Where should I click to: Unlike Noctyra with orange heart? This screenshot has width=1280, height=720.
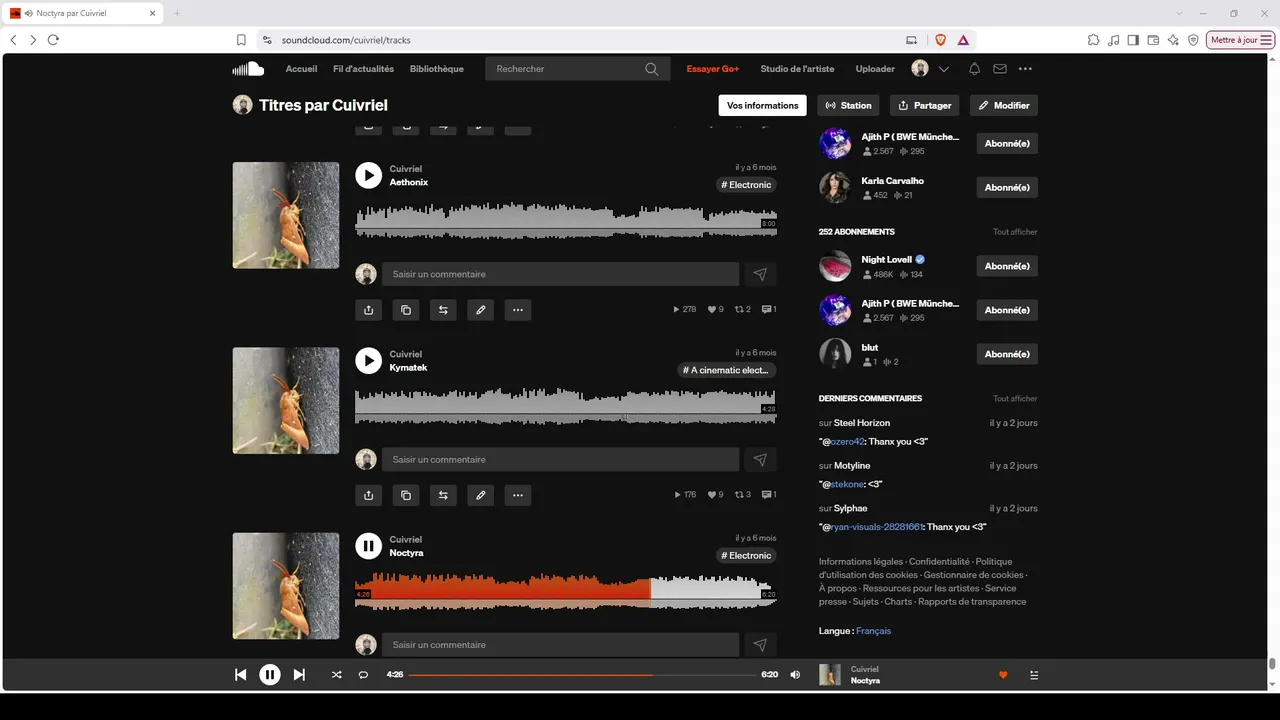[1003, 675]
